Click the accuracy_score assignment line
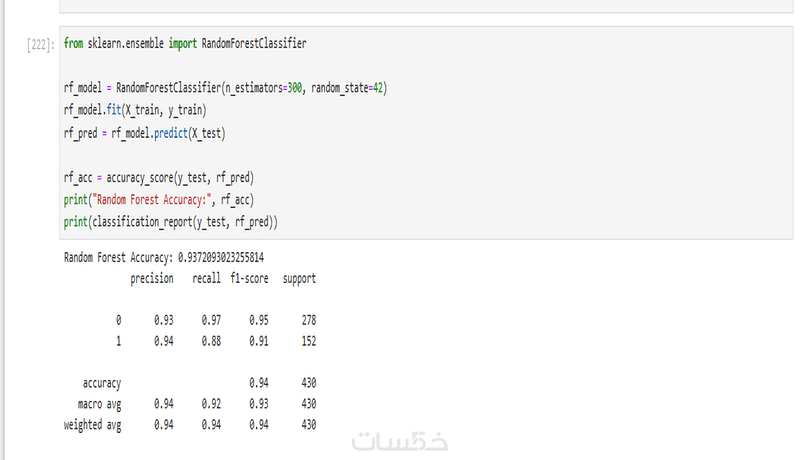This screenshot has width=800, height=460. [159, 178]
